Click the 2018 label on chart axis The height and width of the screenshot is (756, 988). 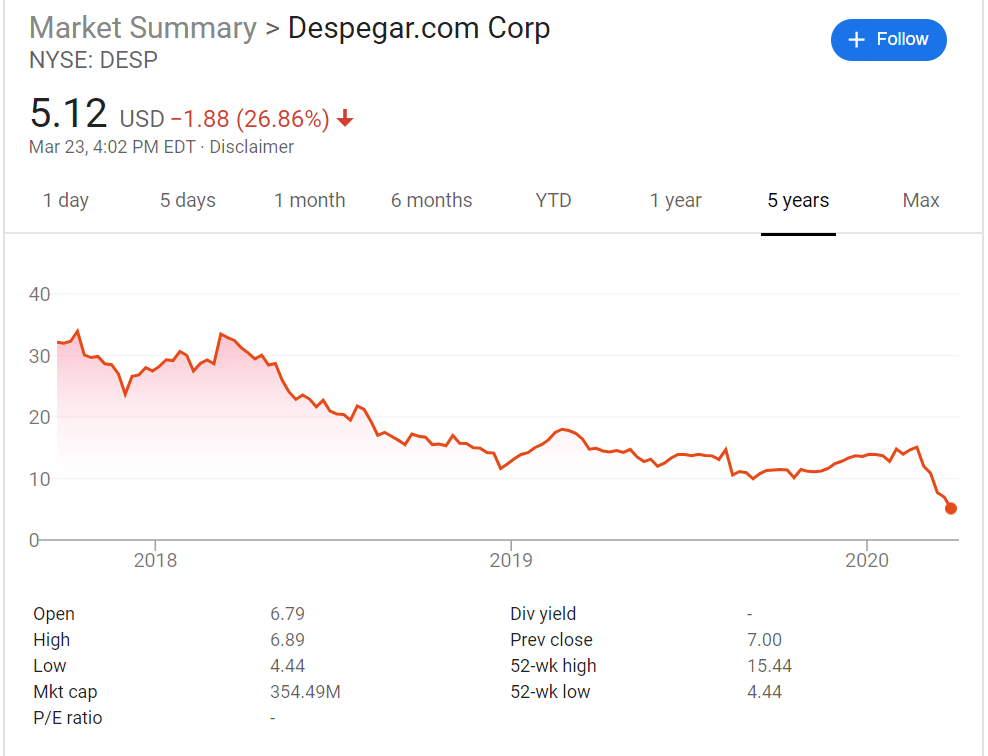(155, 560)
